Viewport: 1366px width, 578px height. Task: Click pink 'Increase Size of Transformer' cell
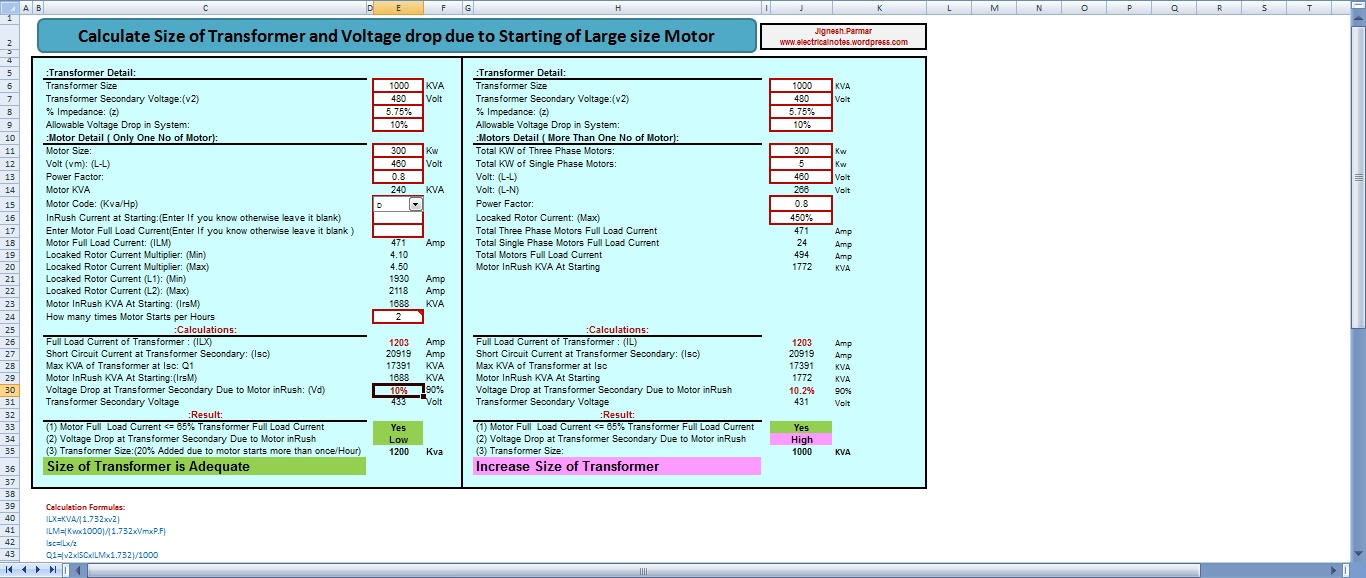tap(616, 466)
